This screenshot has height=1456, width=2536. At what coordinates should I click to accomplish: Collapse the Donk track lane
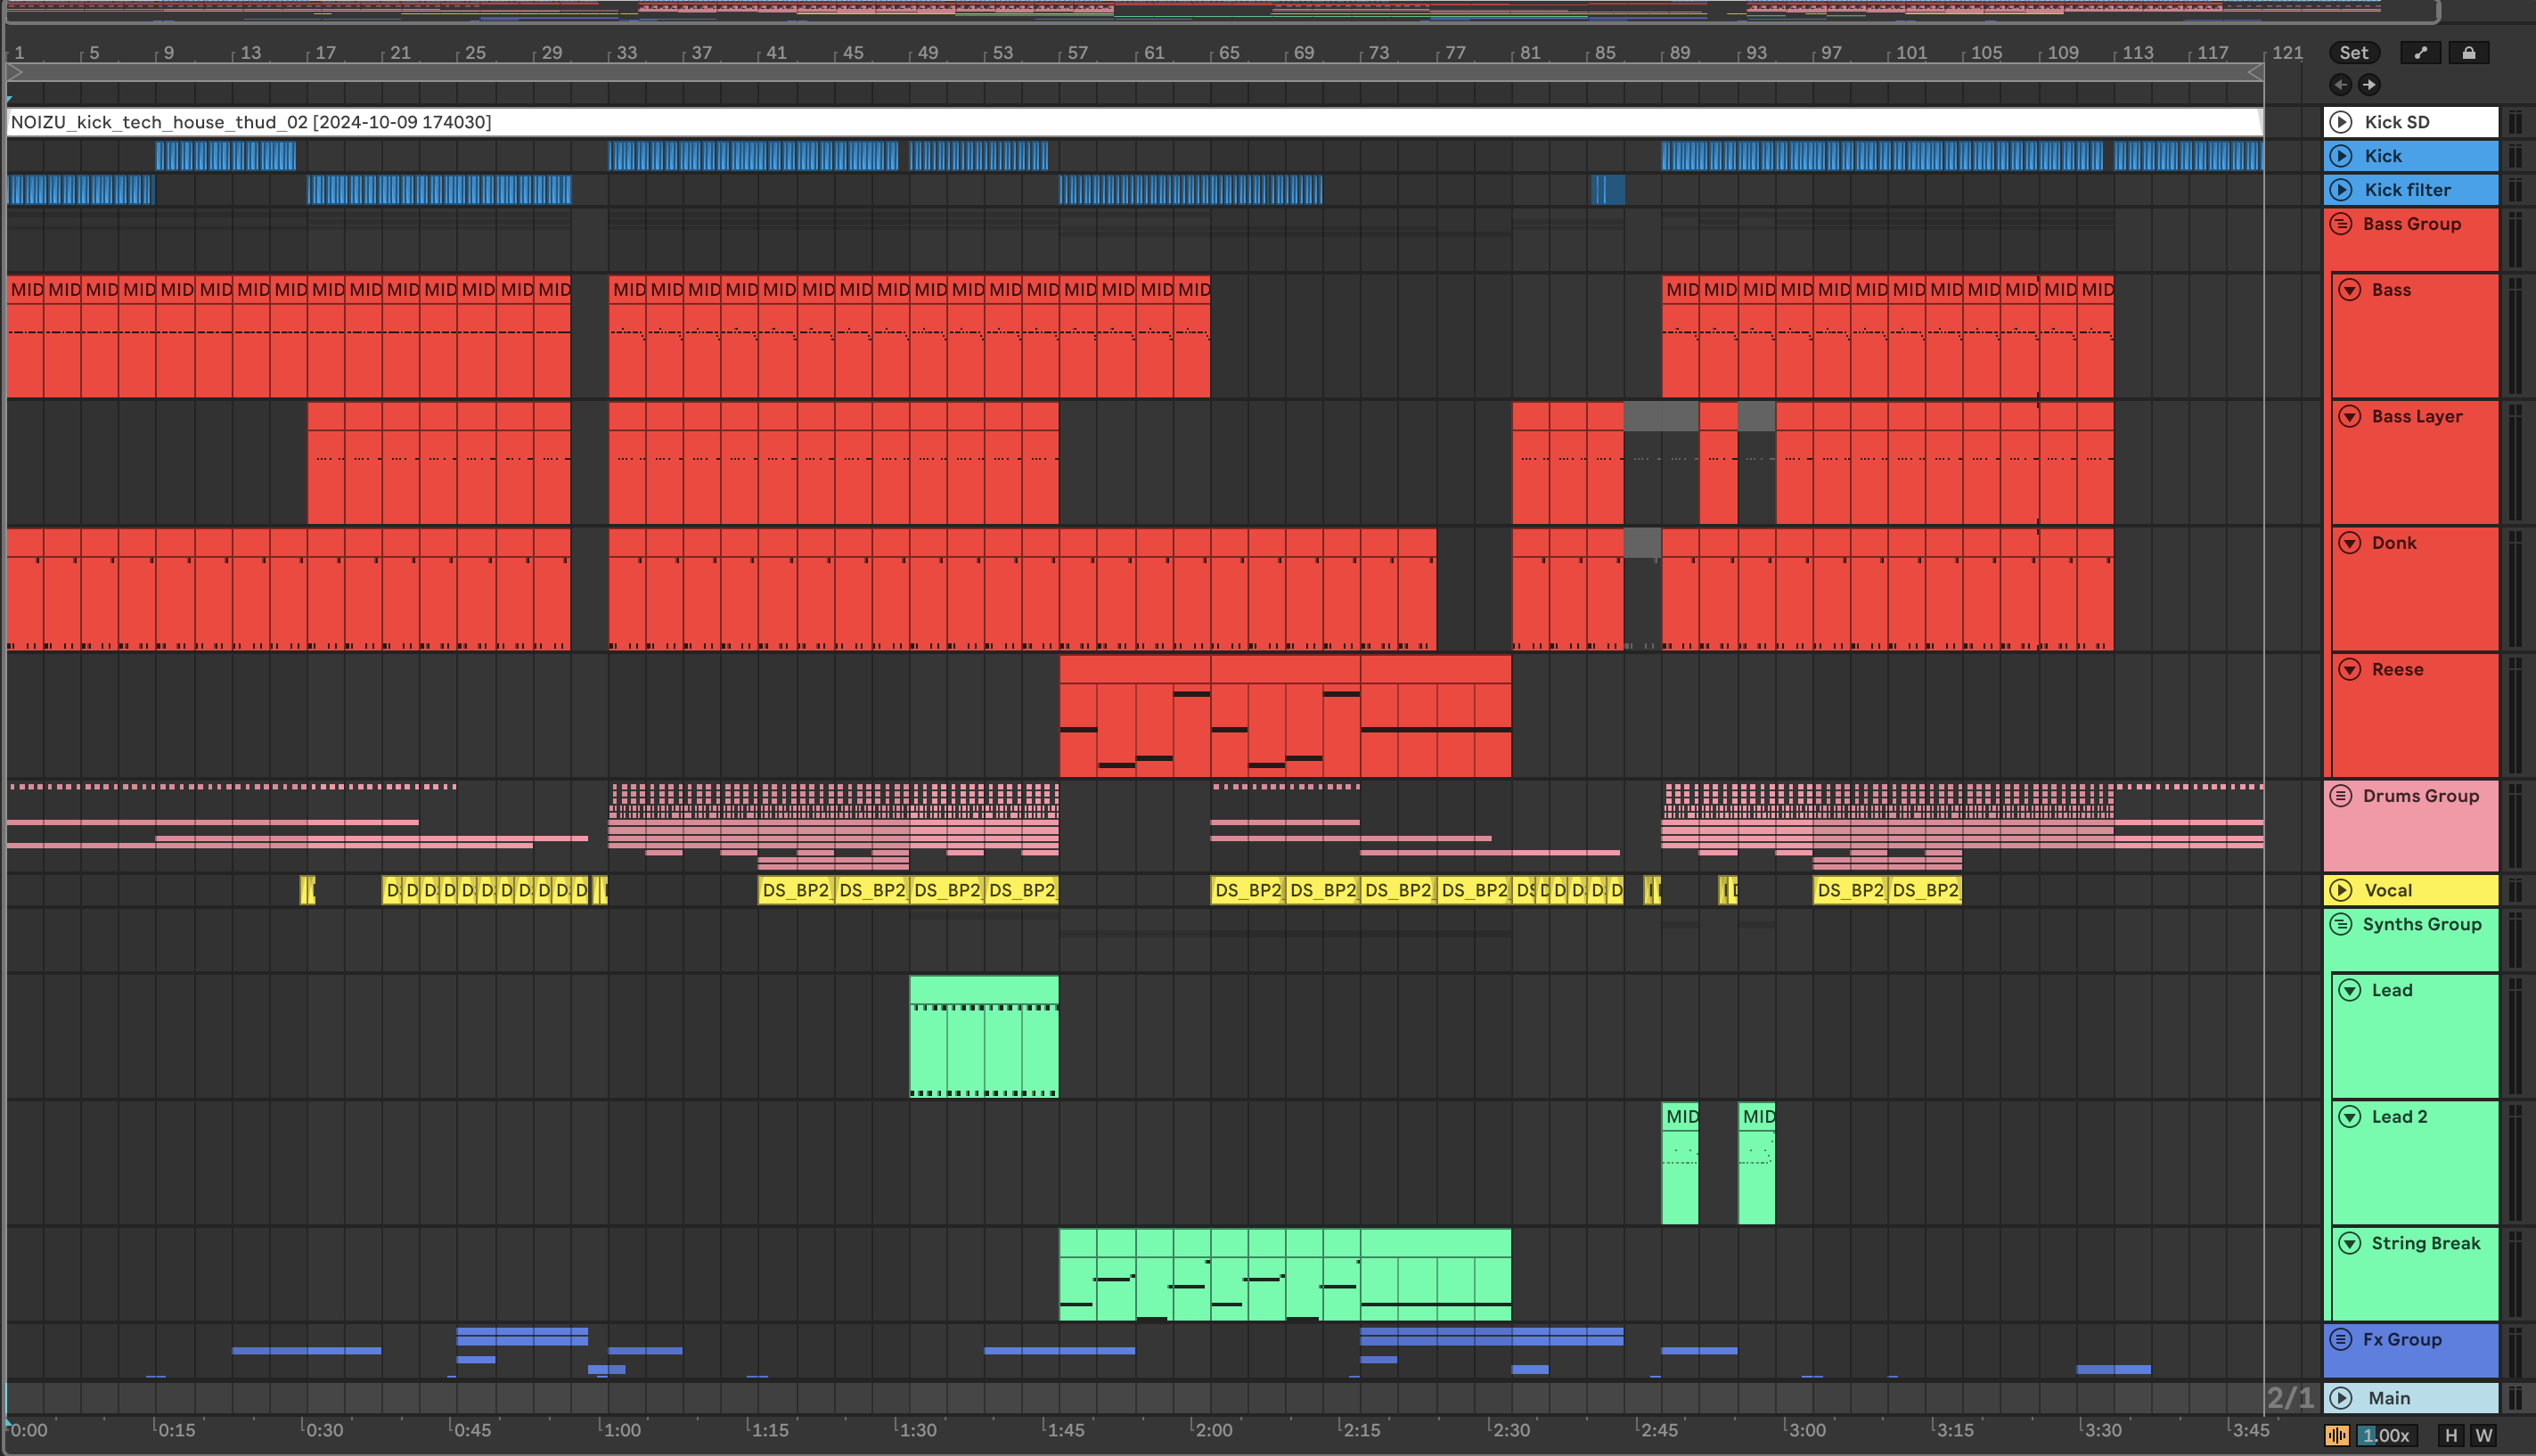coord(2350,543)
